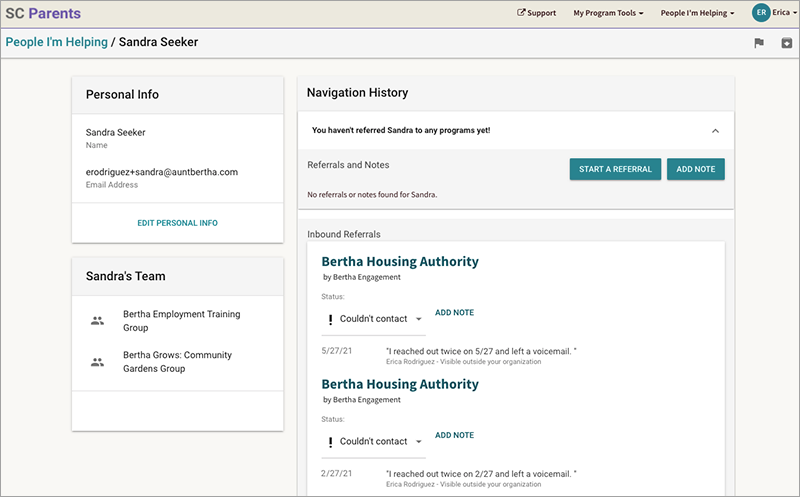Click the archive box icon at top right

(x=786, y=43)
